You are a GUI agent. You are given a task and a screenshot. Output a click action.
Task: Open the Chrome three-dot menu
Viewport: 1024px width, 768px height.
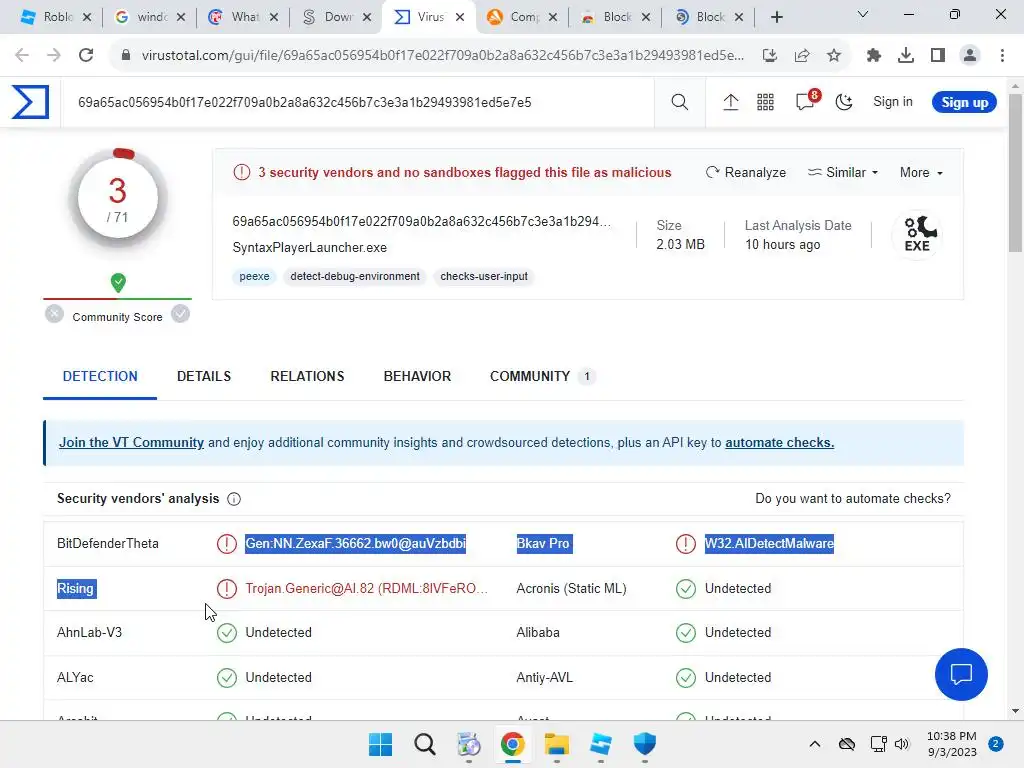coord(1002,55)
